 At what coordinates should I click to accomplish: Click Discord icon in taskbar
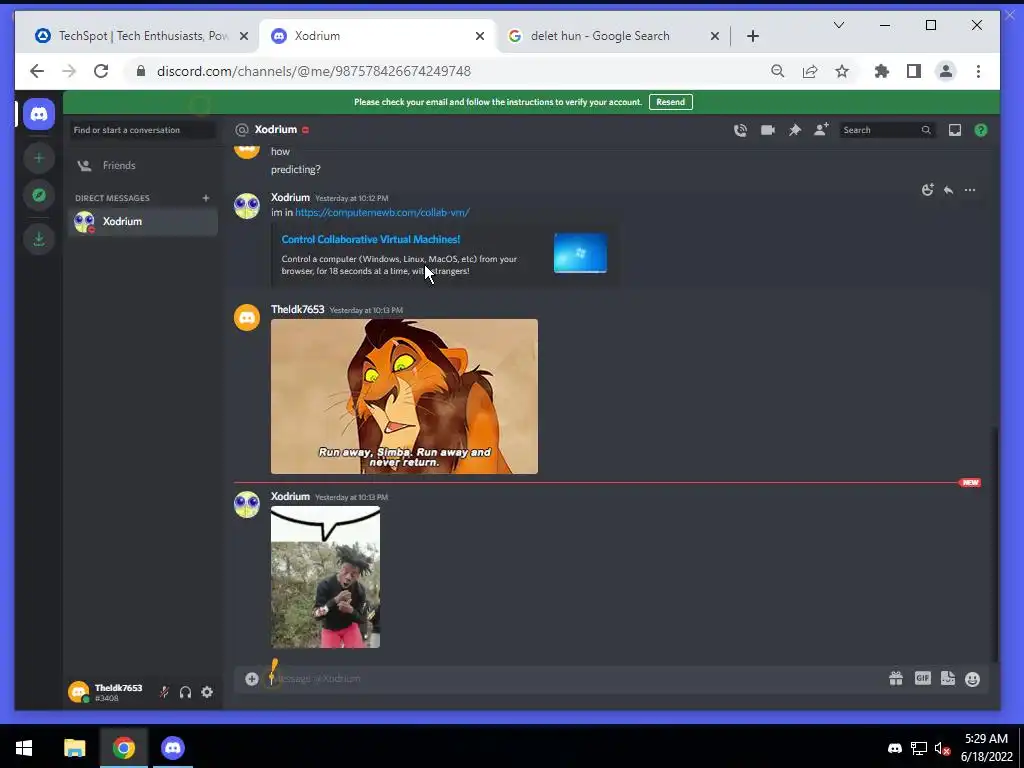click(173, 748)
